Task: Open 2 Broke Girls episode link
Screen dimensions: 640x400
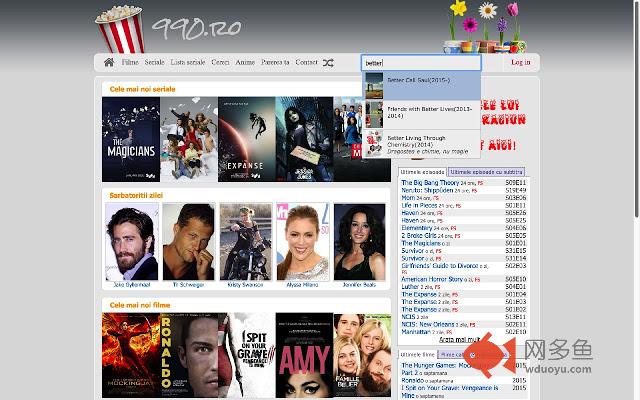Action: tap(419, 236)
